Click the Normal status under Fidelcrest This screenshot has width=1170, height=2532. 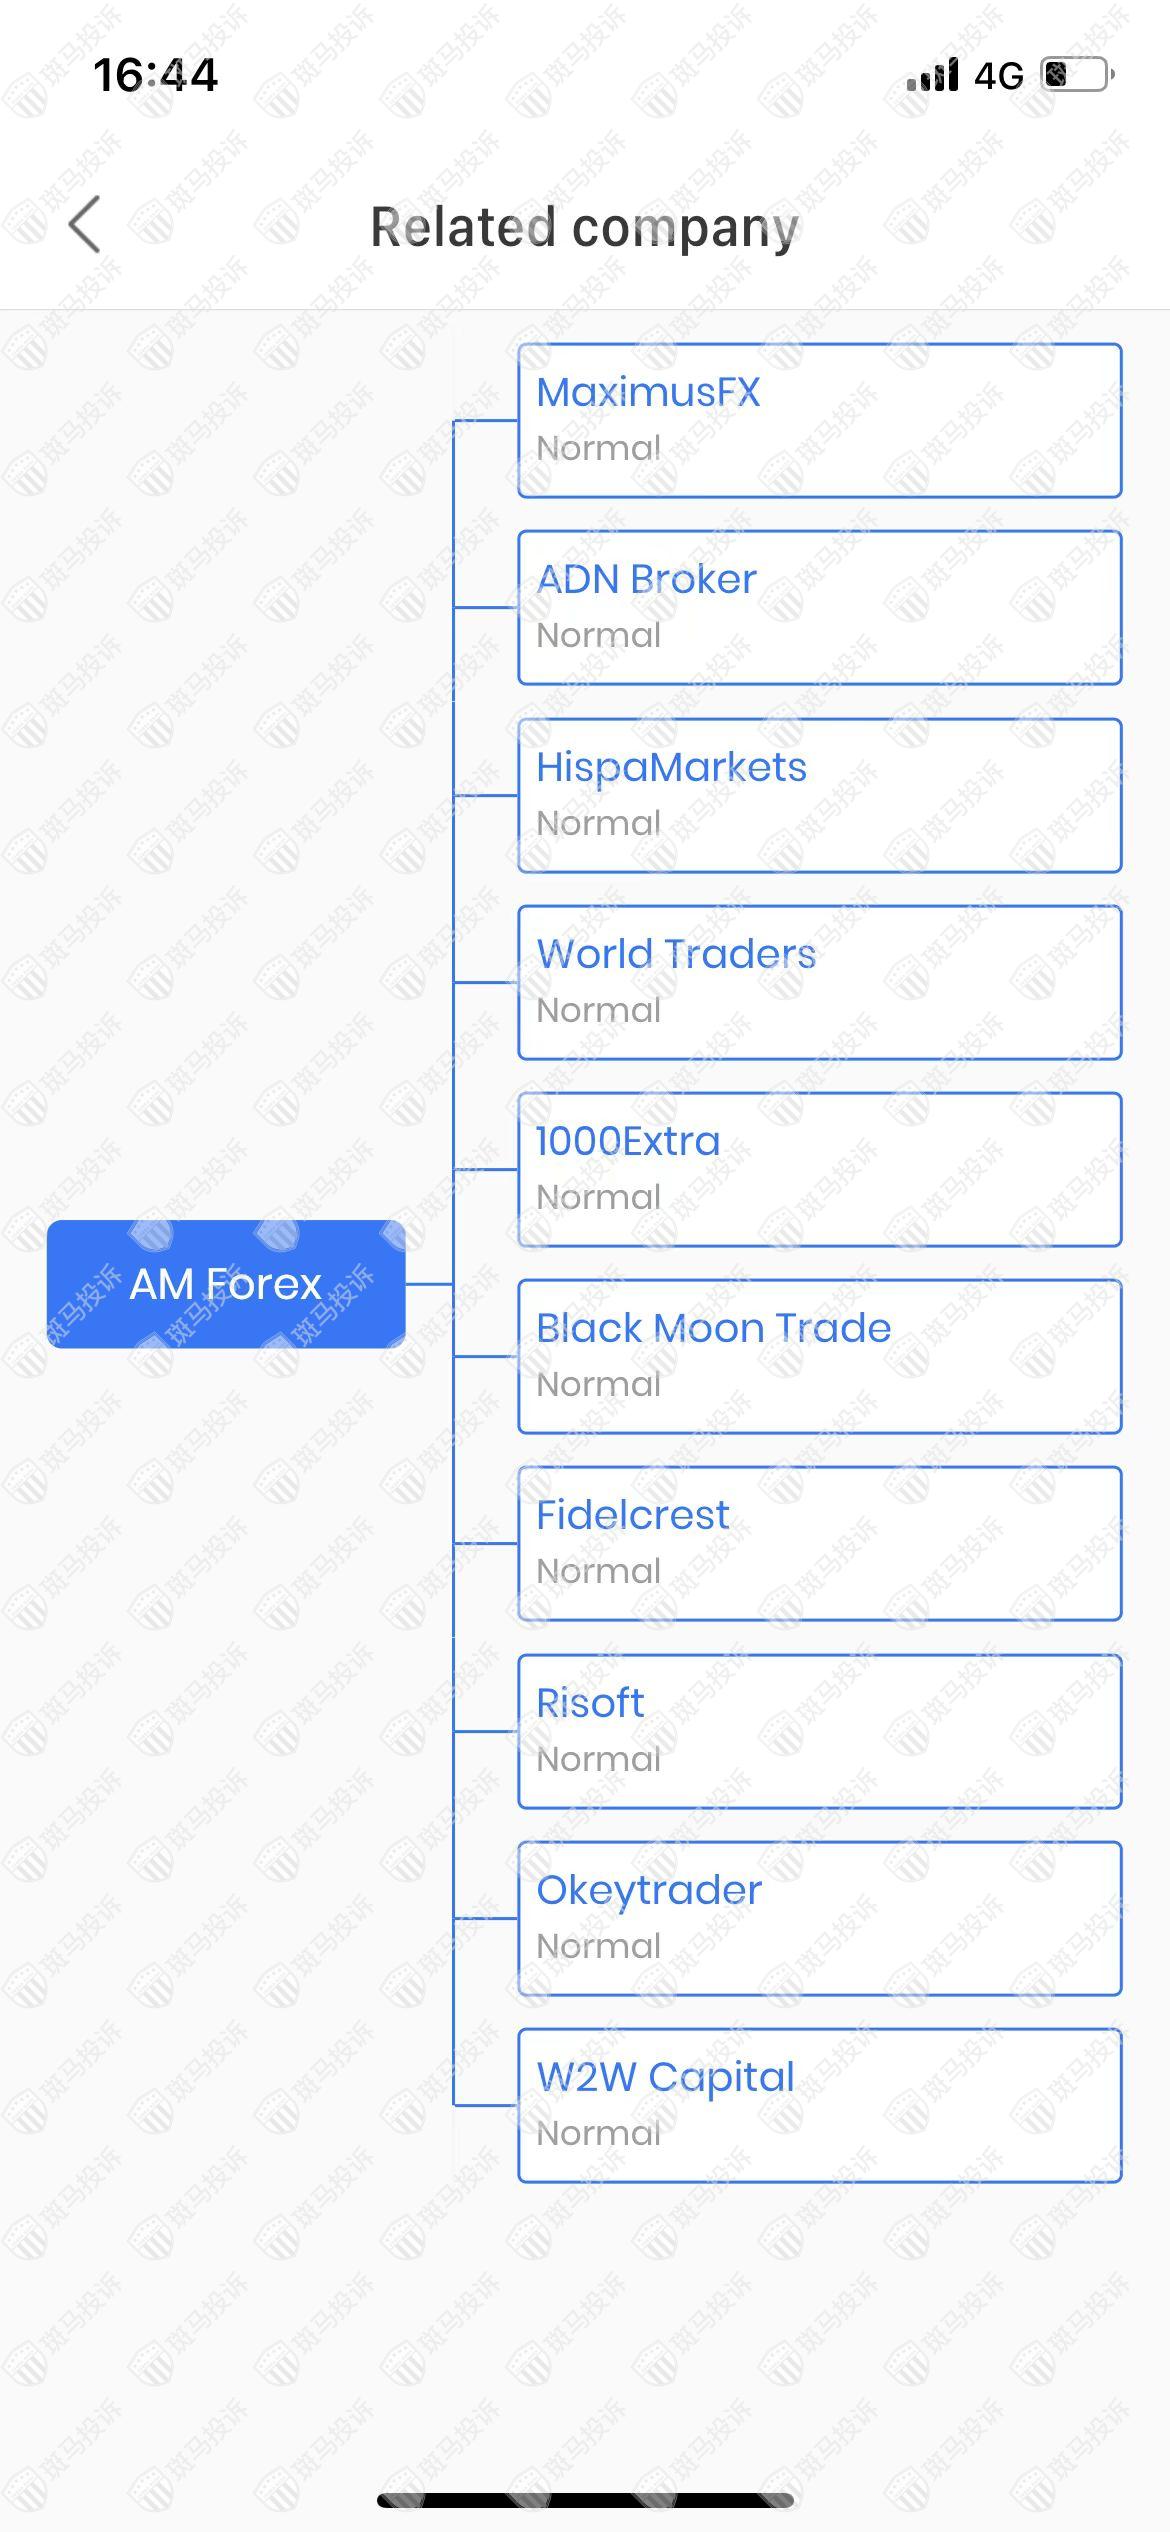click(x=598, y=1571)
